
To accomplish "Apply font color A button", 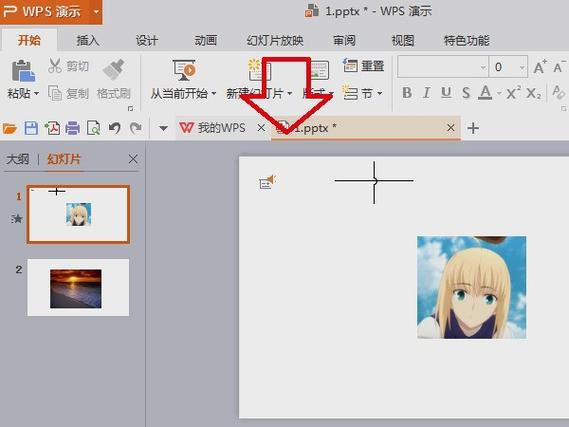I will coord(485,93).
